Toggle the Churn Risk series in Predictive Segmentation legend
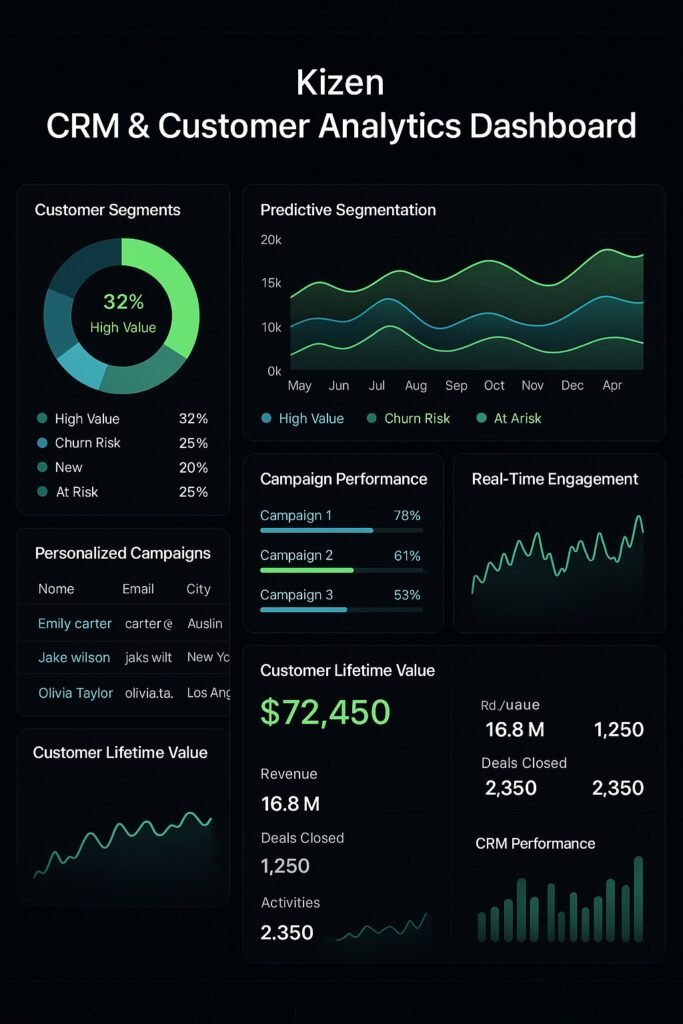Screen dimensions: 683x1024 tap(409, 419)
